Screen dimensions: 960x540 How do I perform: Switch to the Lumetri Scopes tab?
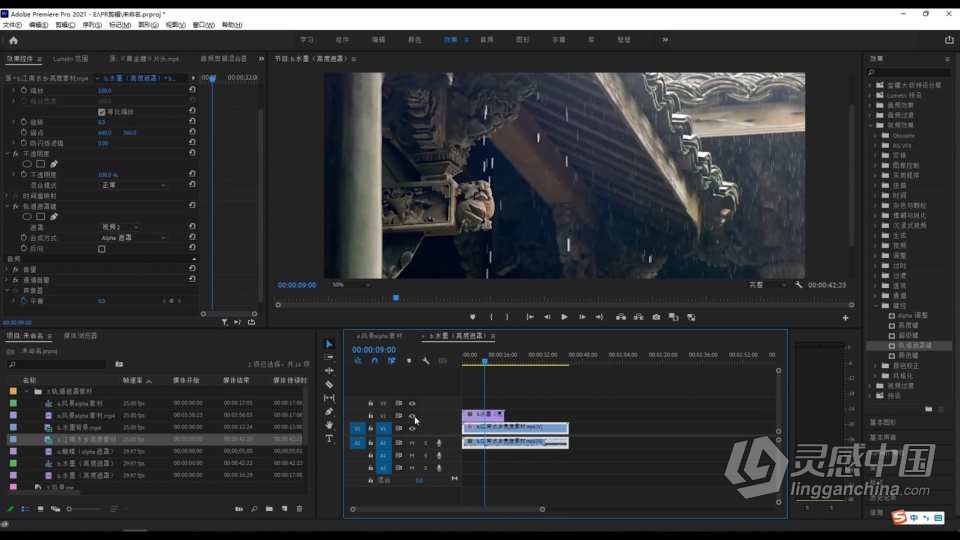(x=70, y=59)
